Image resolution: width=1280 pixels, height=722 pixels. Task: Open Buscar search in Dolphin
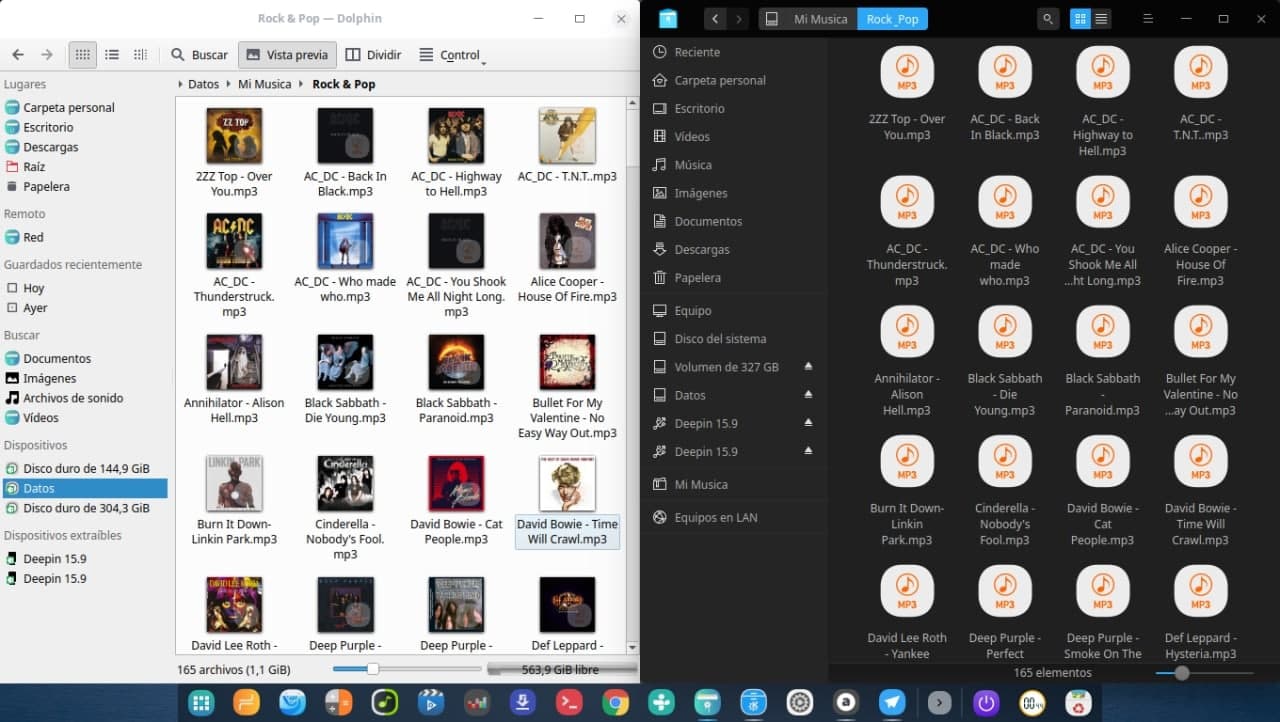pyautogui.click(x=199, y=55)
